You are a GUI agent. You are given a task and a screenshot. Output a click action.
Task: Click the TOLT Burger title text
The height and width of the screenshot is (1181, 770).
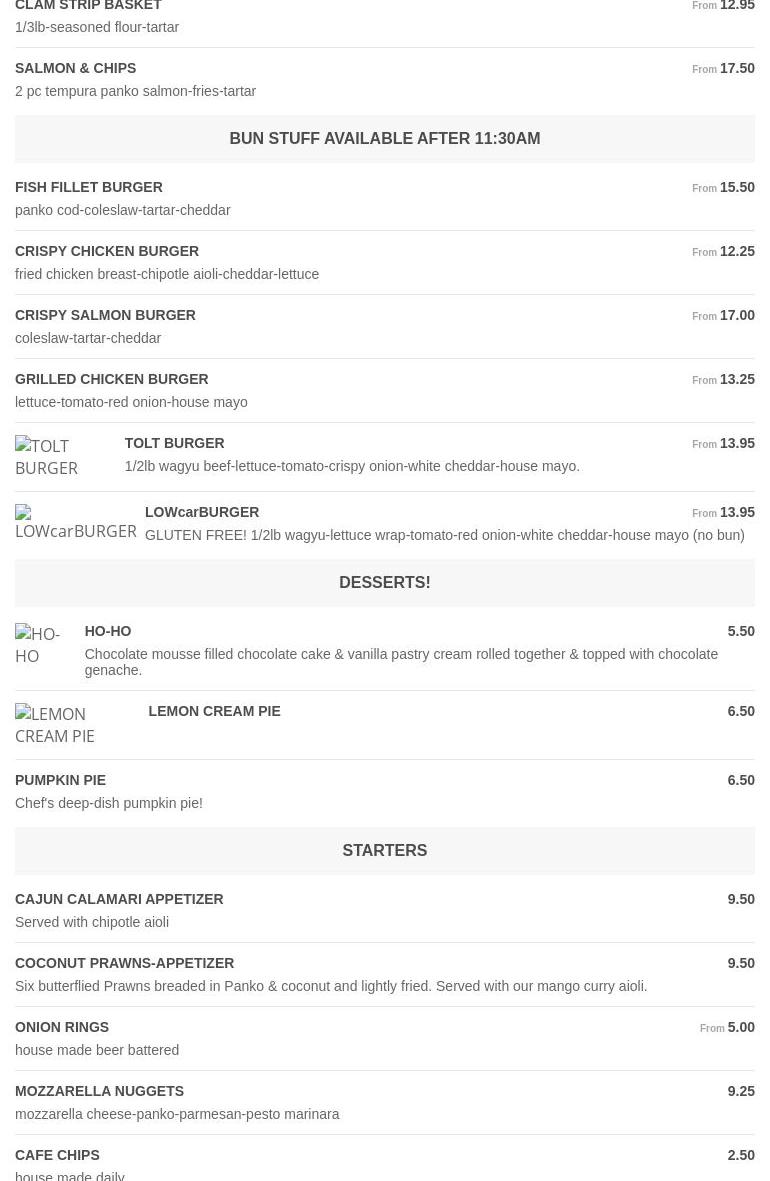pos(174,443)
